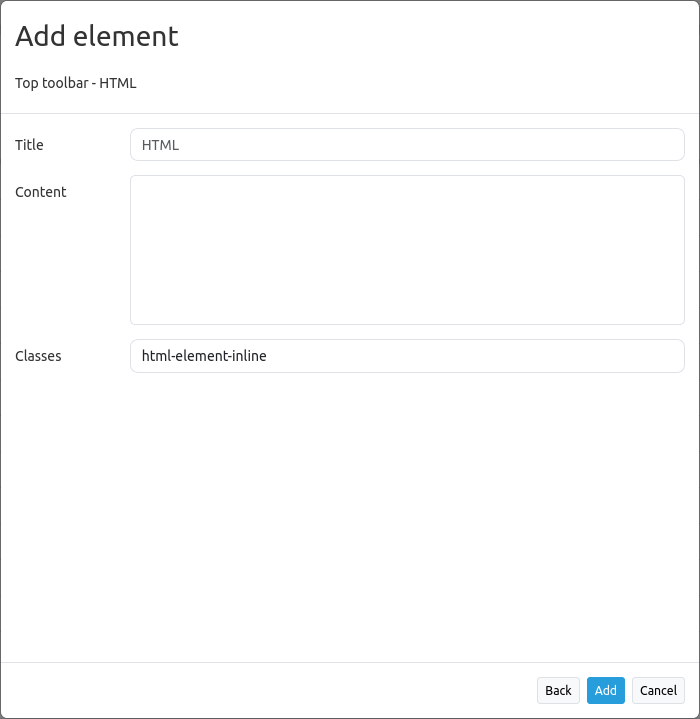Screen dimensions: 700x719
Task: Confirm adding the HTML element
Action: click(x=605, y=690)
